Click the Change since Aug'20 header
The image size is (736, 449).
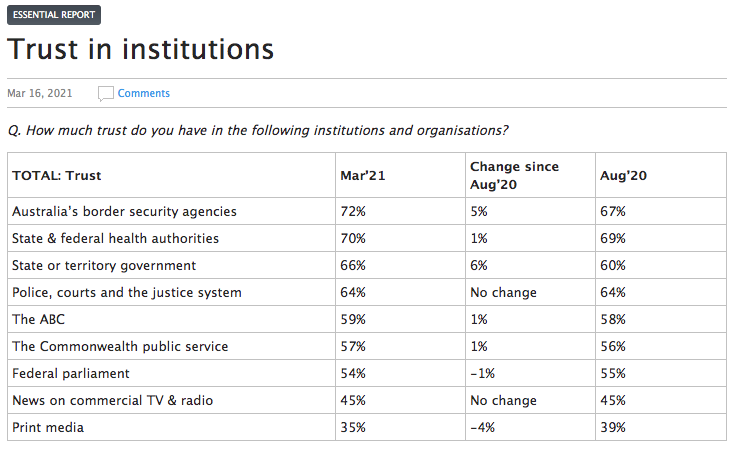(x=514, y=176)
